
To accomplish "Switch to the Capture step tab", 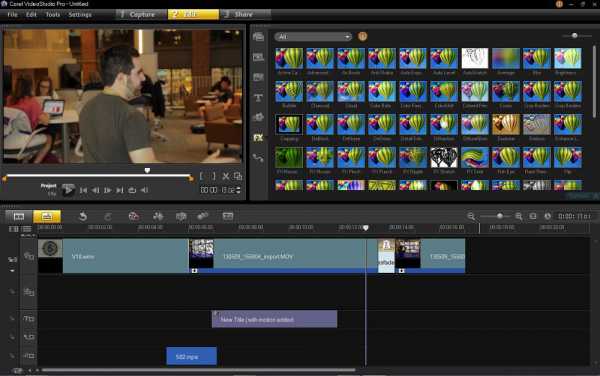I will (141, 15).
